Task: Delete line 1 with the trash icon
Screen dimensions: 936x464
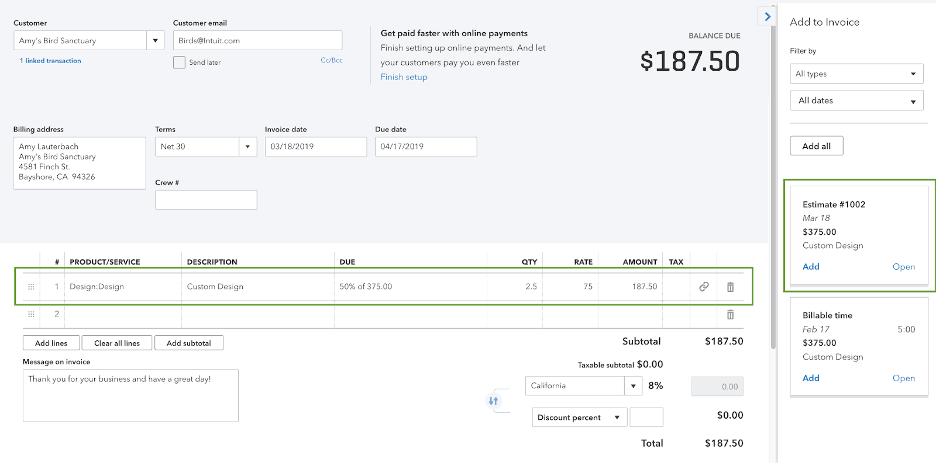Action: click(730, 287)
